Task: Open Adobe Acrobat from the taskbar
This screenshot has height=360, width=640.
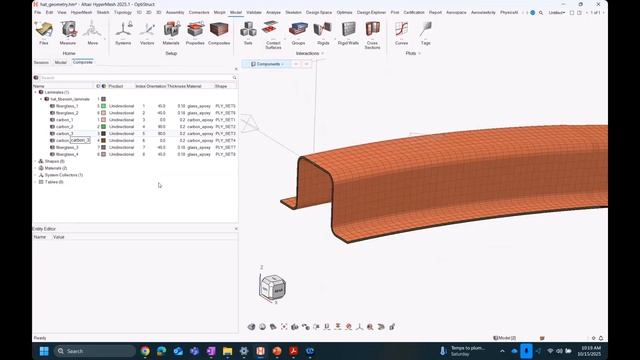Action: point(293,351)
